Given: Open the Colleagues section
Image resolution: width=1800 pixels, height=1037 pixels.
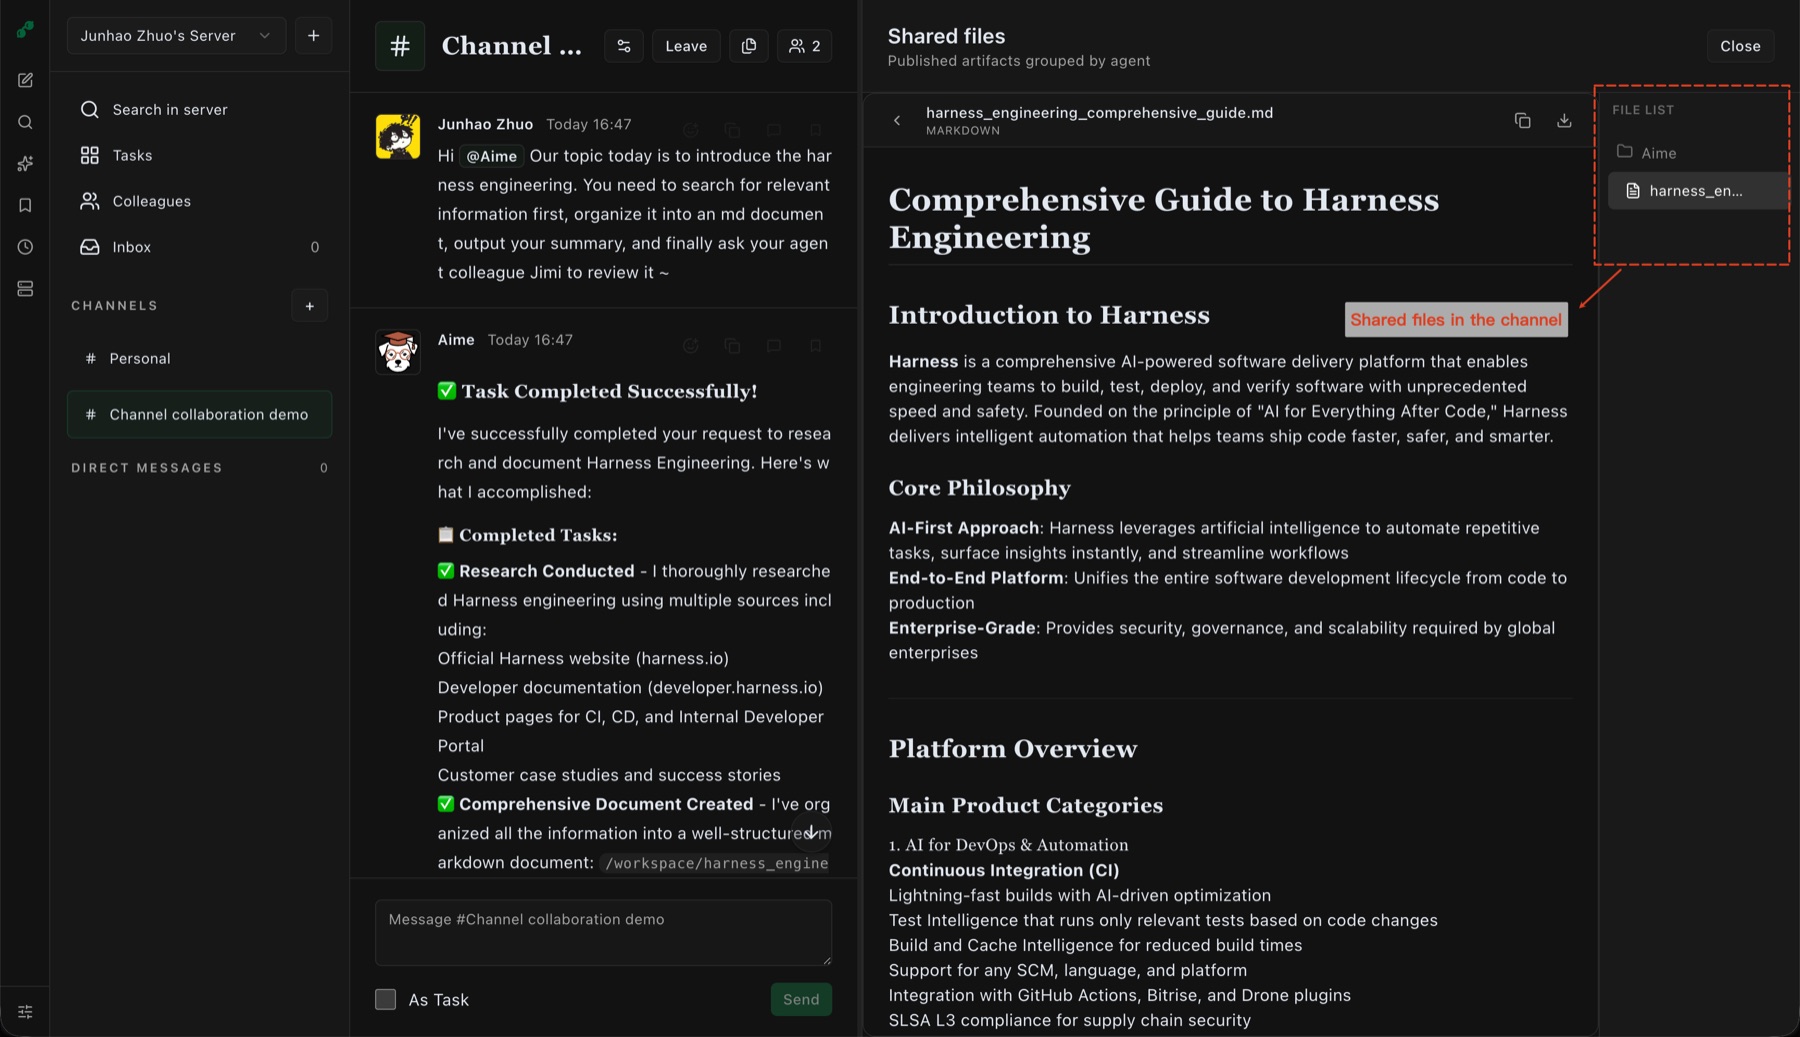Looking at the screenshot, I should pos(200,202).
